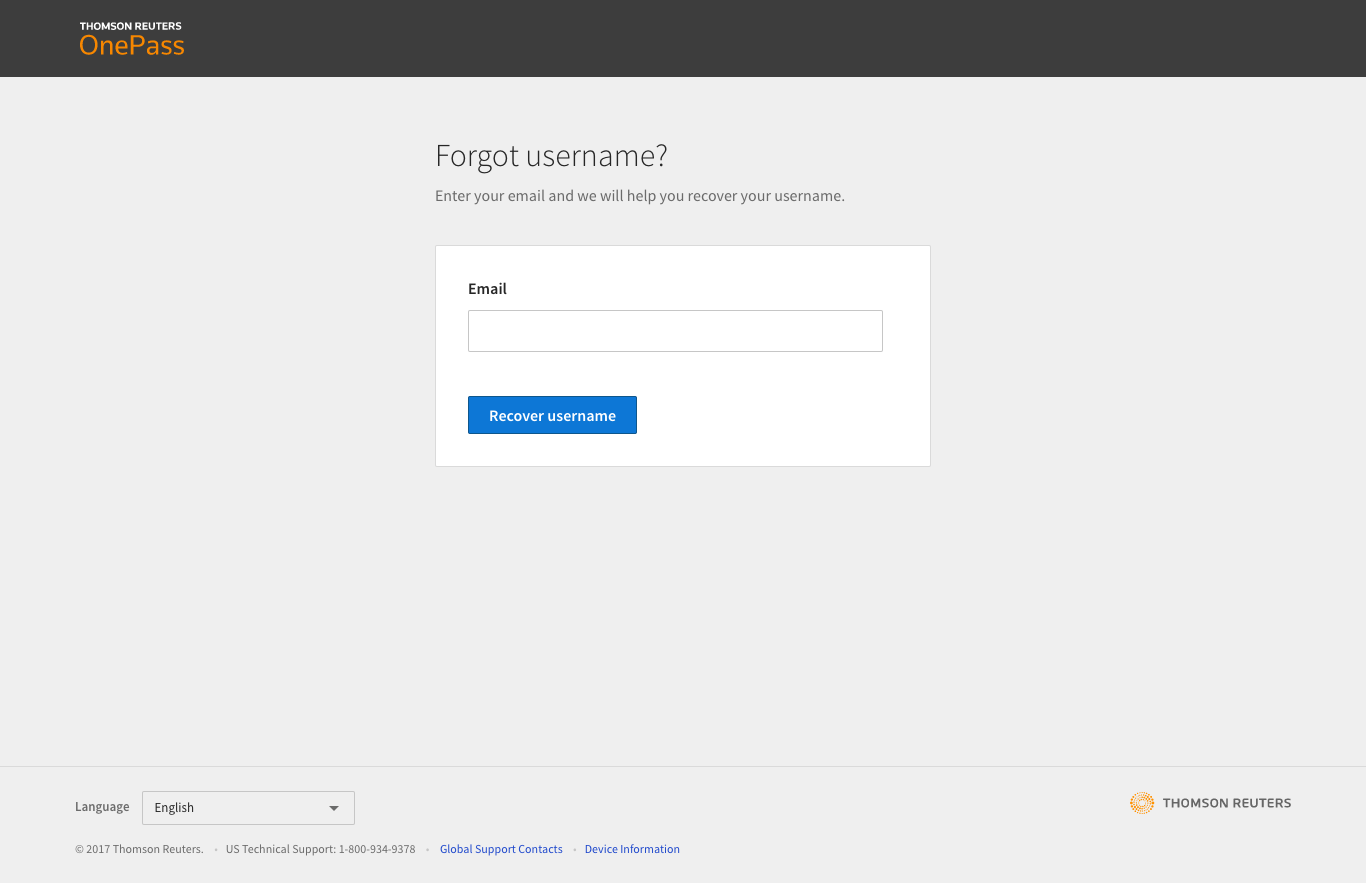This screenshot has width=1366, height=883.
Task: Click the US Technical Support phone number
Action: point(376,849)
